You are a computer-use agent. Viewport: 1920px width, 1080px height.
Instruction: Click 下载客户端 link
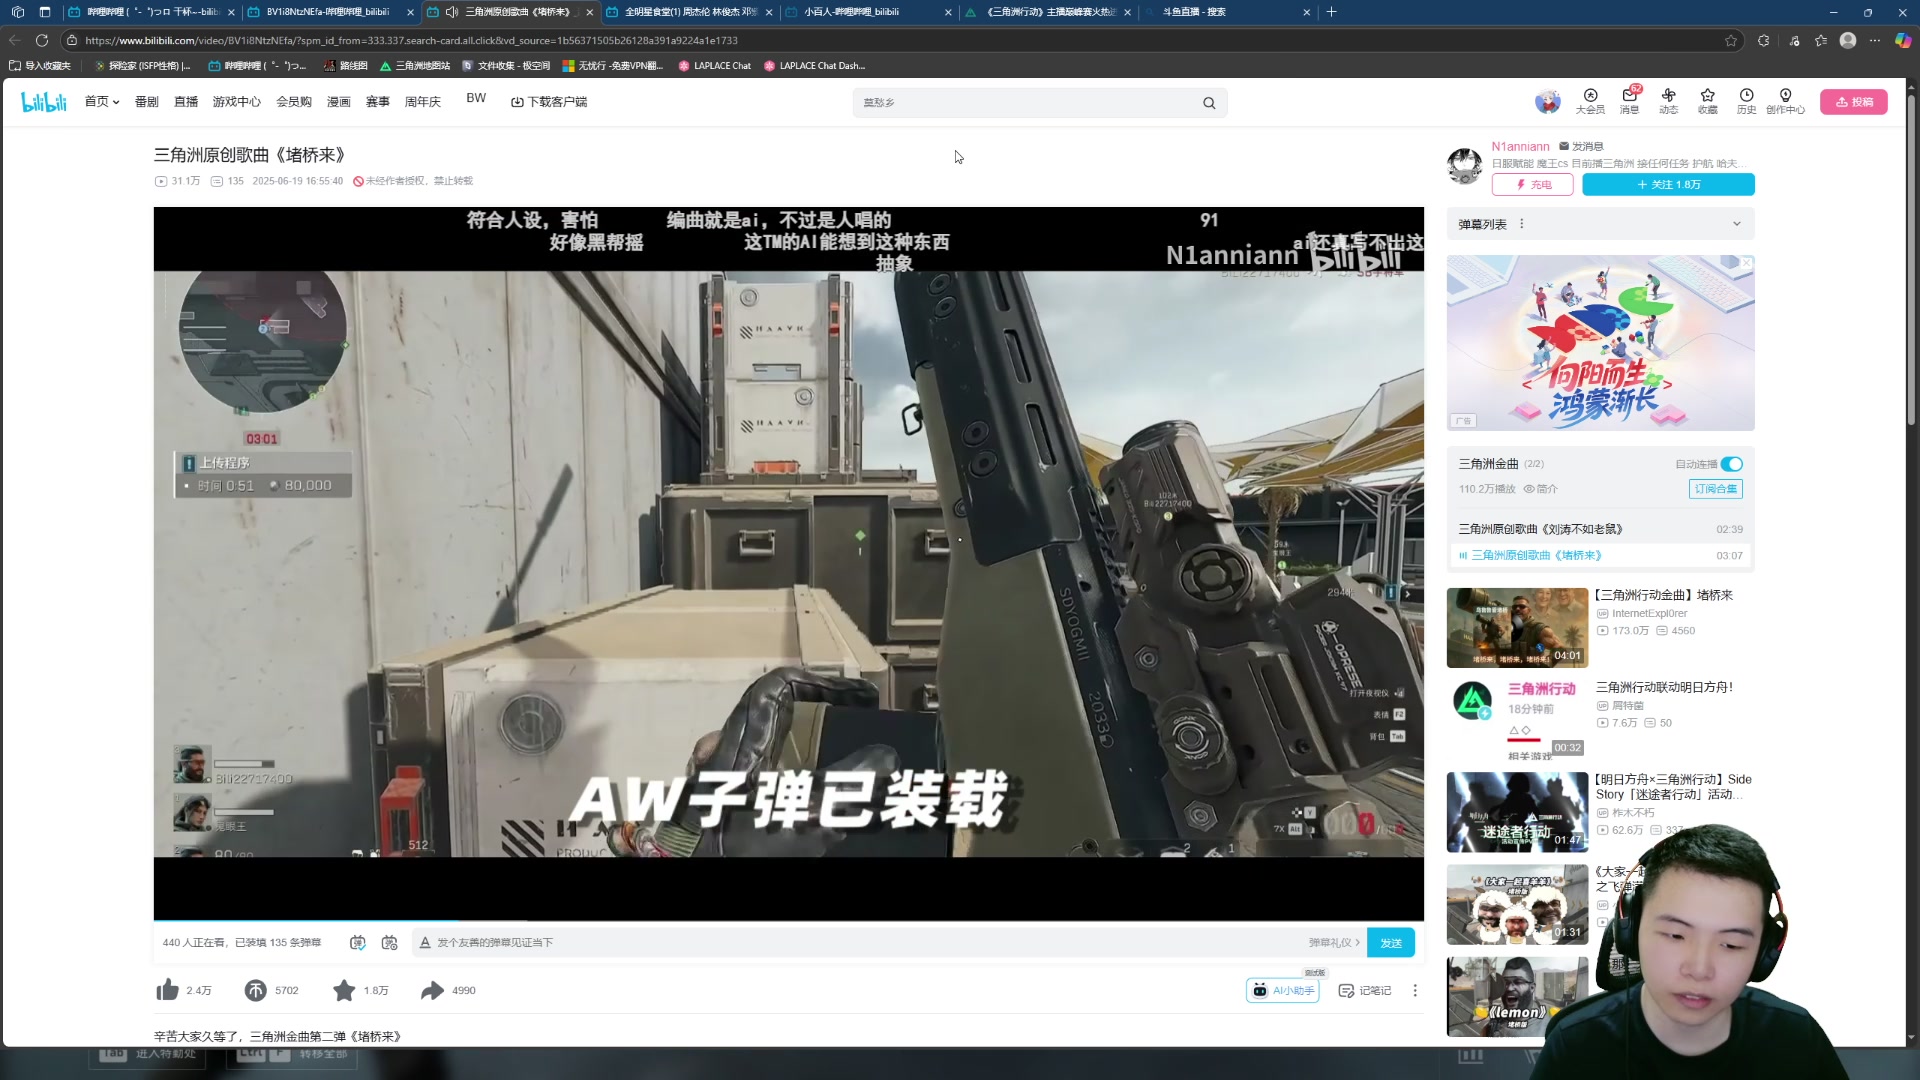coord(549,102)
